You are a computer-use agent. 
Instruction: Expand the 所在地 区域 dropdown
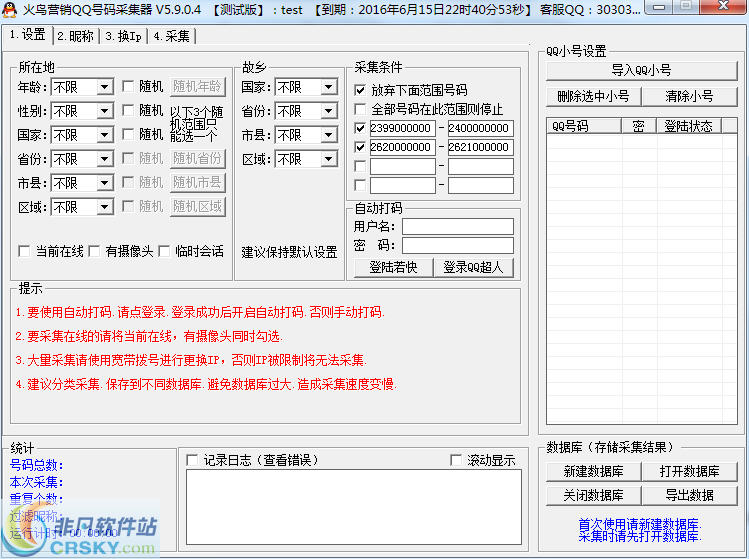82,206
